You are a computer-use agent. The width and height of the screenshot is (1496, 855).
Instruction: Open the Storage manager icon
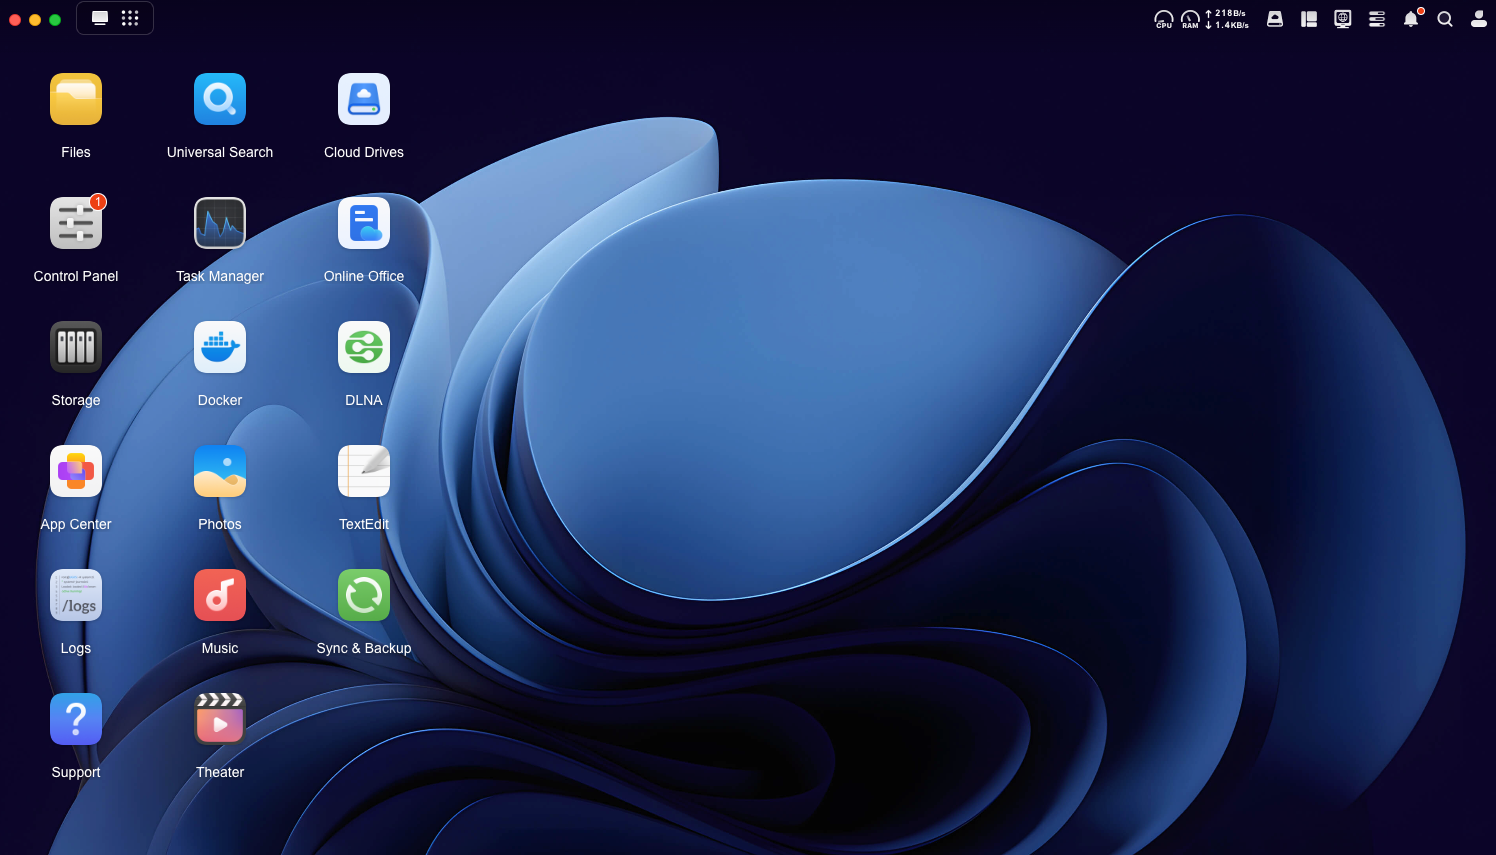[x=76, y=348]
